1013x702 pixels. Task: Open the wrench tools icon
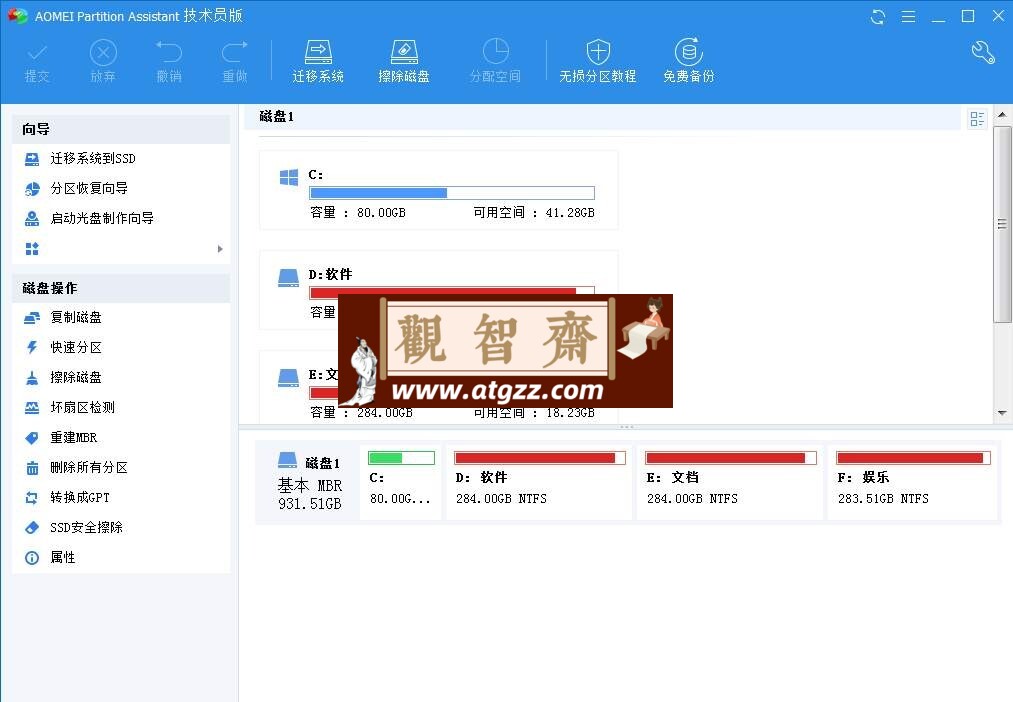[x=983, y=52]
